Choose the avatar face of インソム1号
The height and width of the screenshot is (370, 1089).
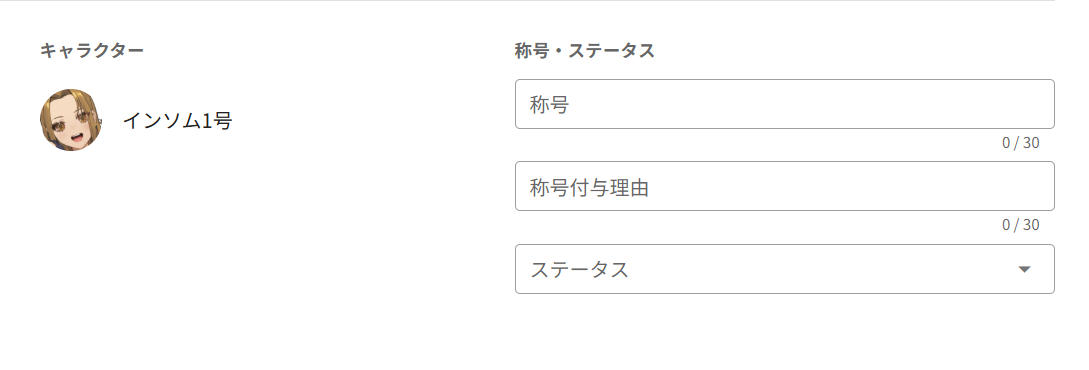[x=71, y=120]
